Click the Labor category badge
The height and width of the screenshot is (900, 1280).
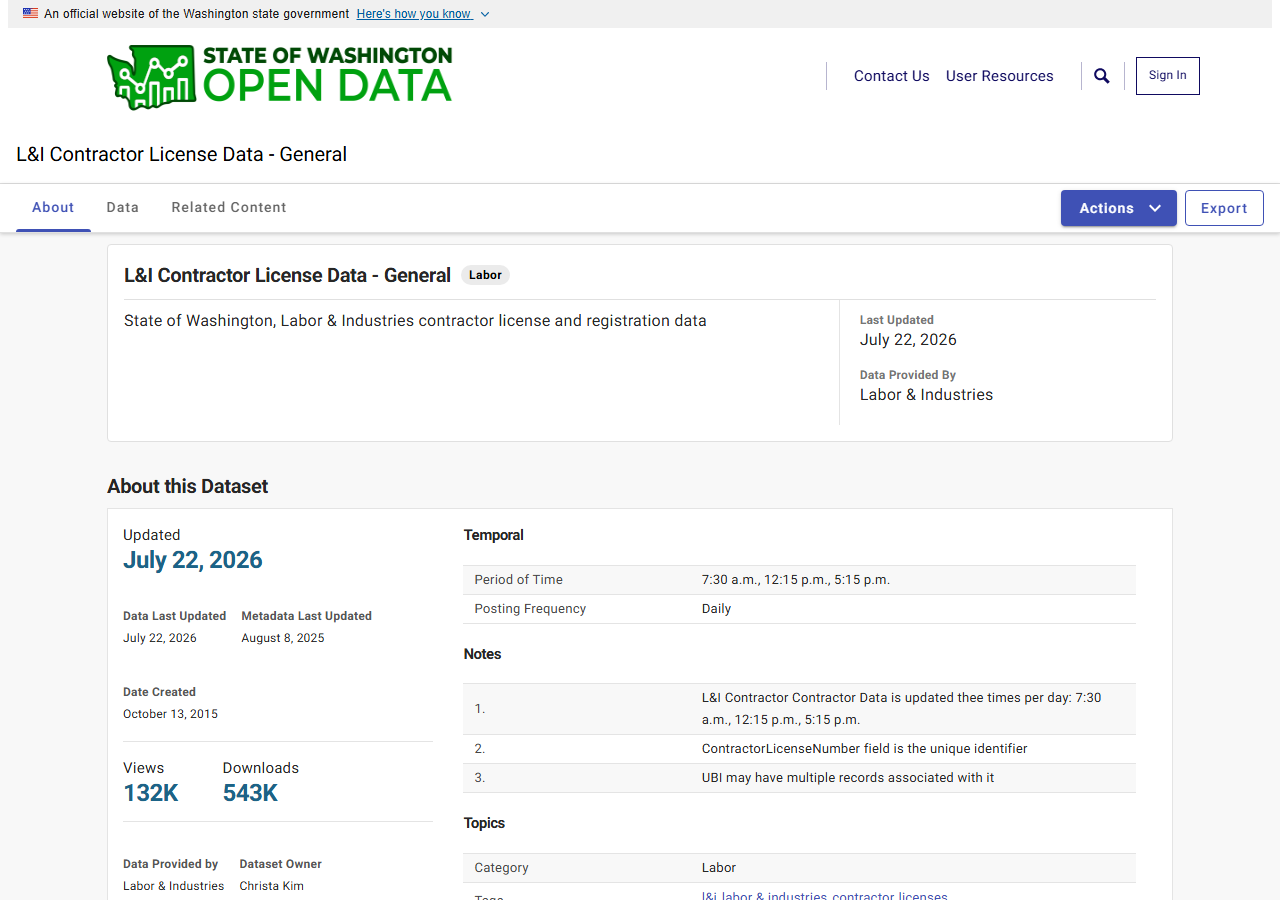[485, 275]
